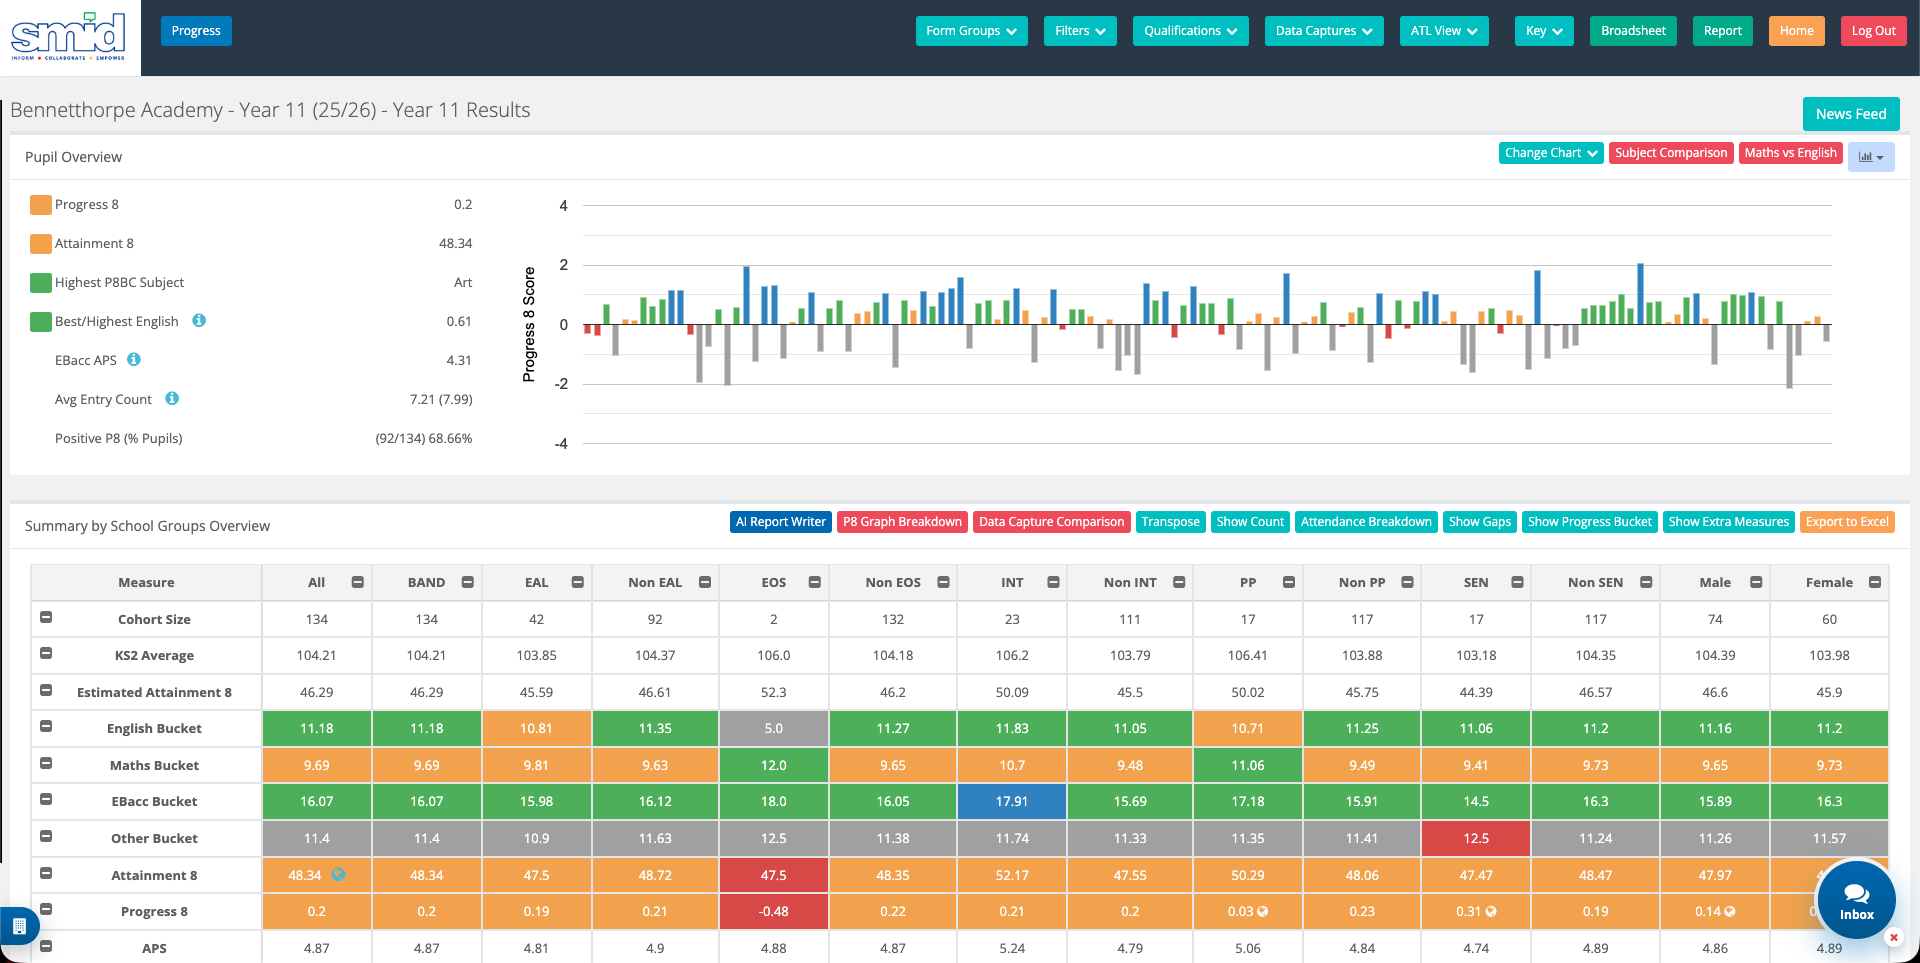Toggle the EBacc Bucket row
This screenshot has width=1920, height=963.
coord(46,799)
